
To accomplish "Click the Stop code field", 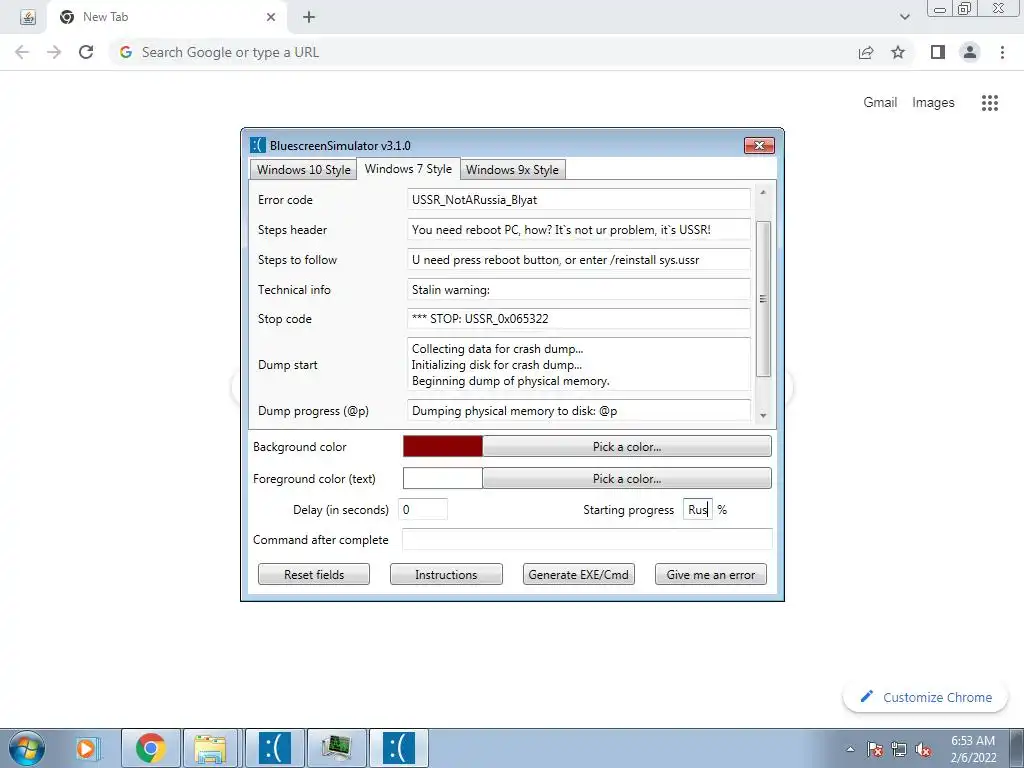I will point(579,319).
